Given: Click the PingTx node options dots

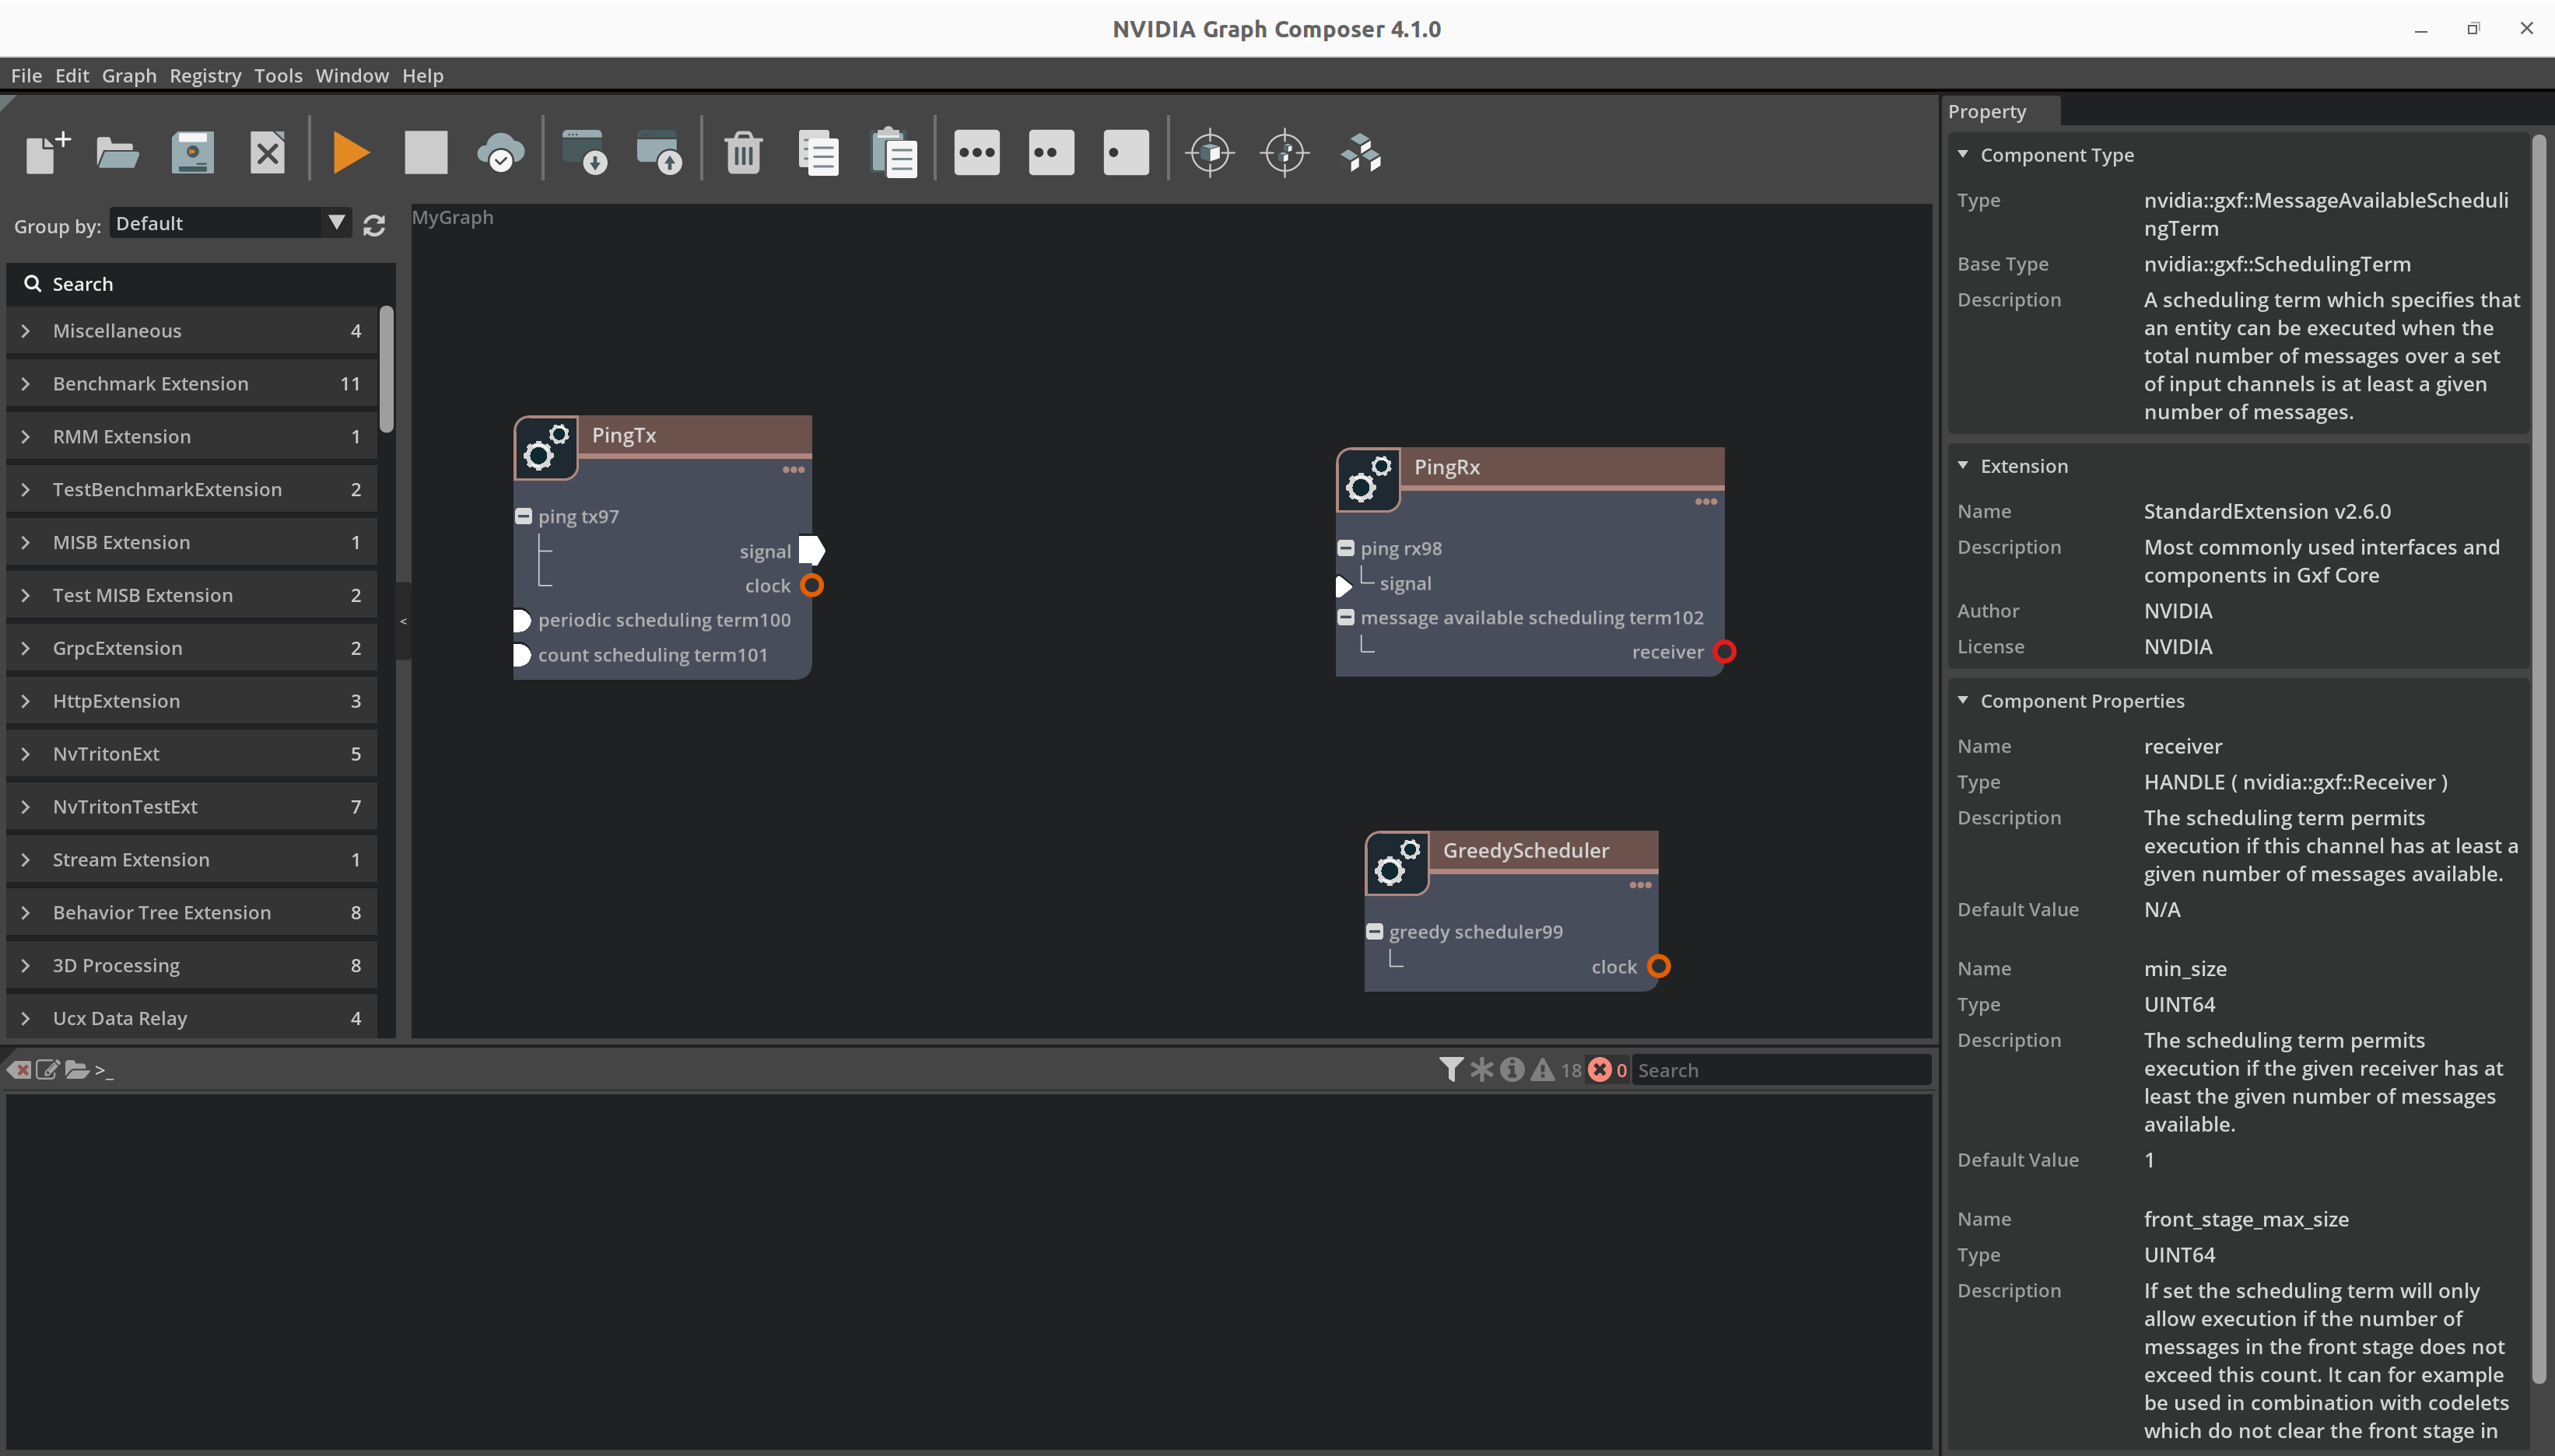Looking at the screenshot, I should (793, 470).
